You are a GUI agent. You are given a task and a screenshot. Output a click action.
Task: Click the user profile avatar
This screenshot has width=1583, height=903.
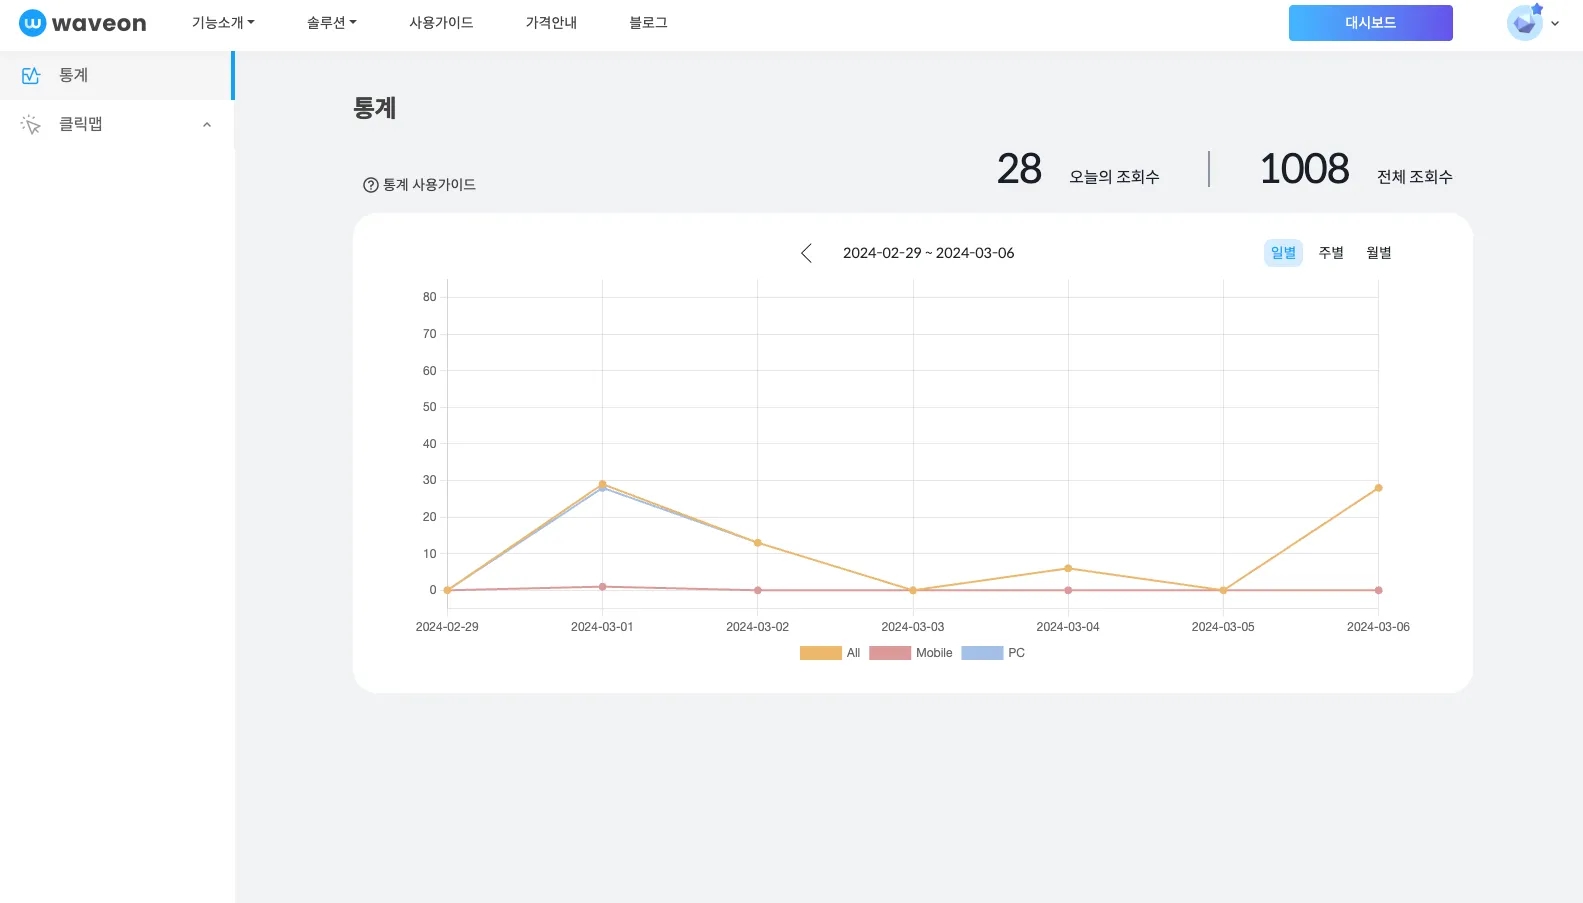click(x=1524, y=23)
